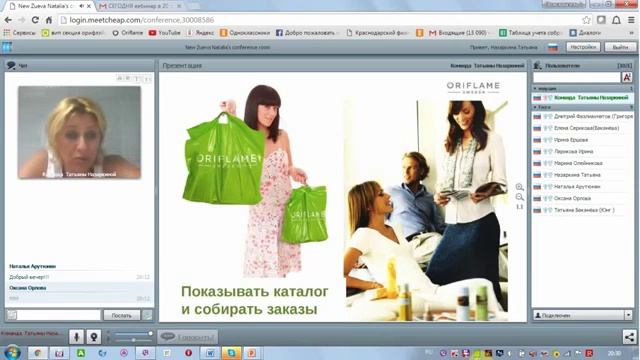The image size is (640, 360).
Task: Open Word from the taskbar
Action: [210, 353]
